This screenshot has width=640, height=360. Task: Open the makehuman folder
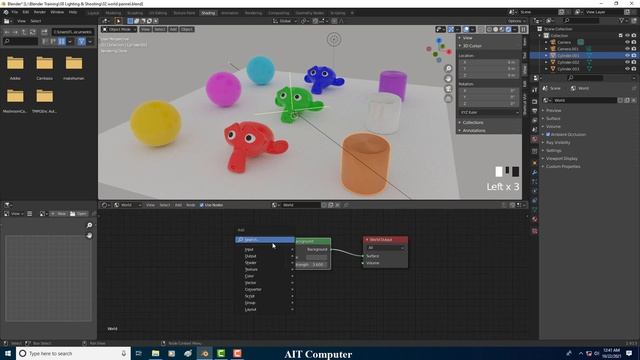(x=74, y=67)
